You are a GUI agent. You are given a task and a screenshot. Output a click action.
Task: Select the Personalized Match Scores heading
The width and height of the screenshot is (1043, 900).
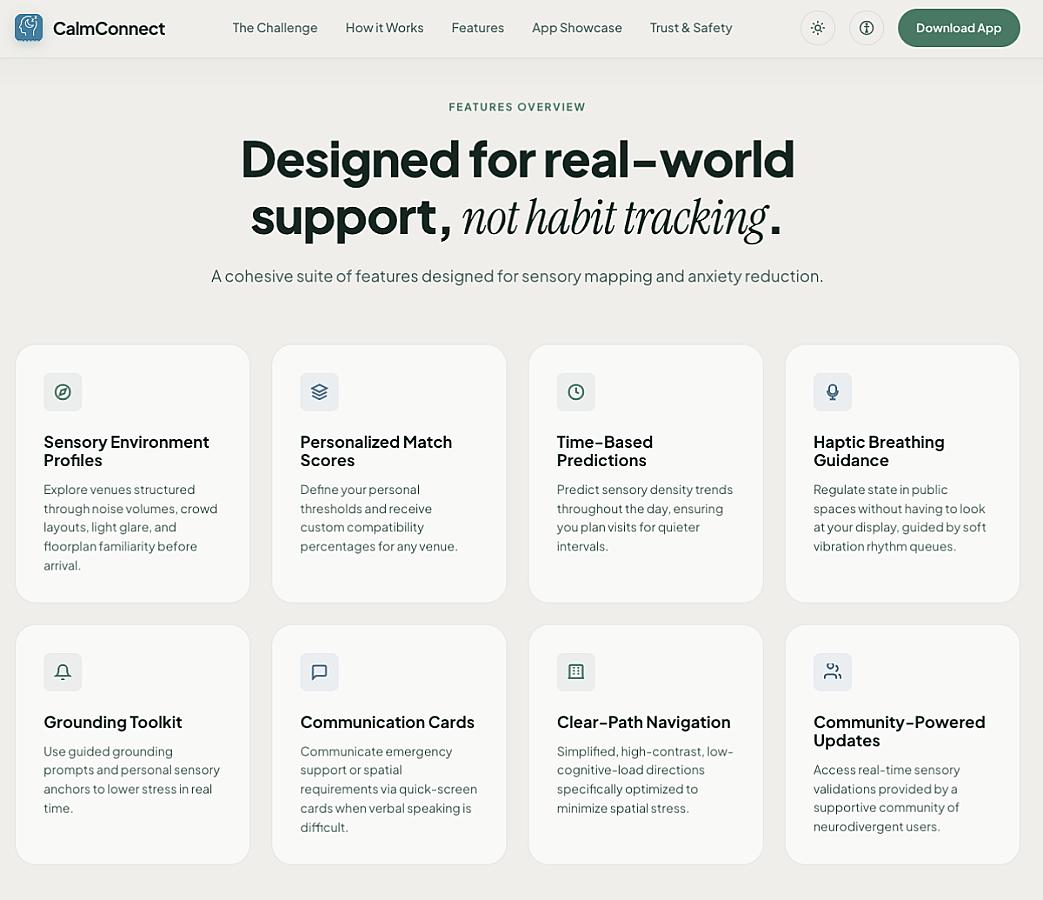click(x=376, y=451)
